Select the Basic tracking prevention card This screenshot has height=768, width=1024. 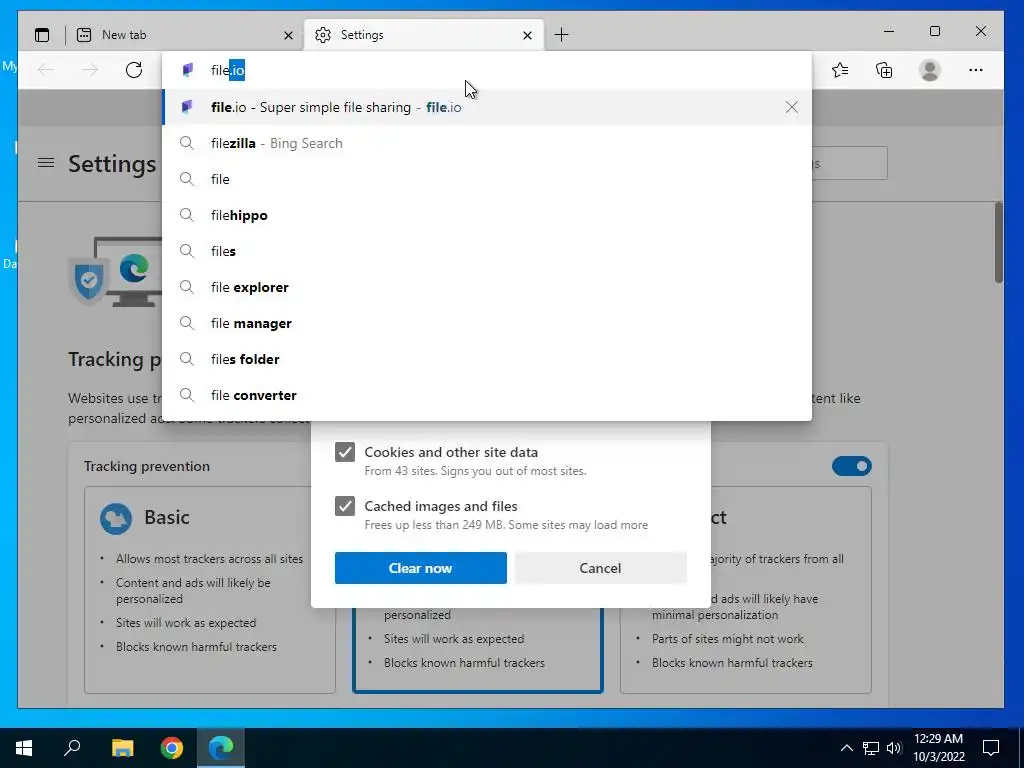(x=210, y=590)
